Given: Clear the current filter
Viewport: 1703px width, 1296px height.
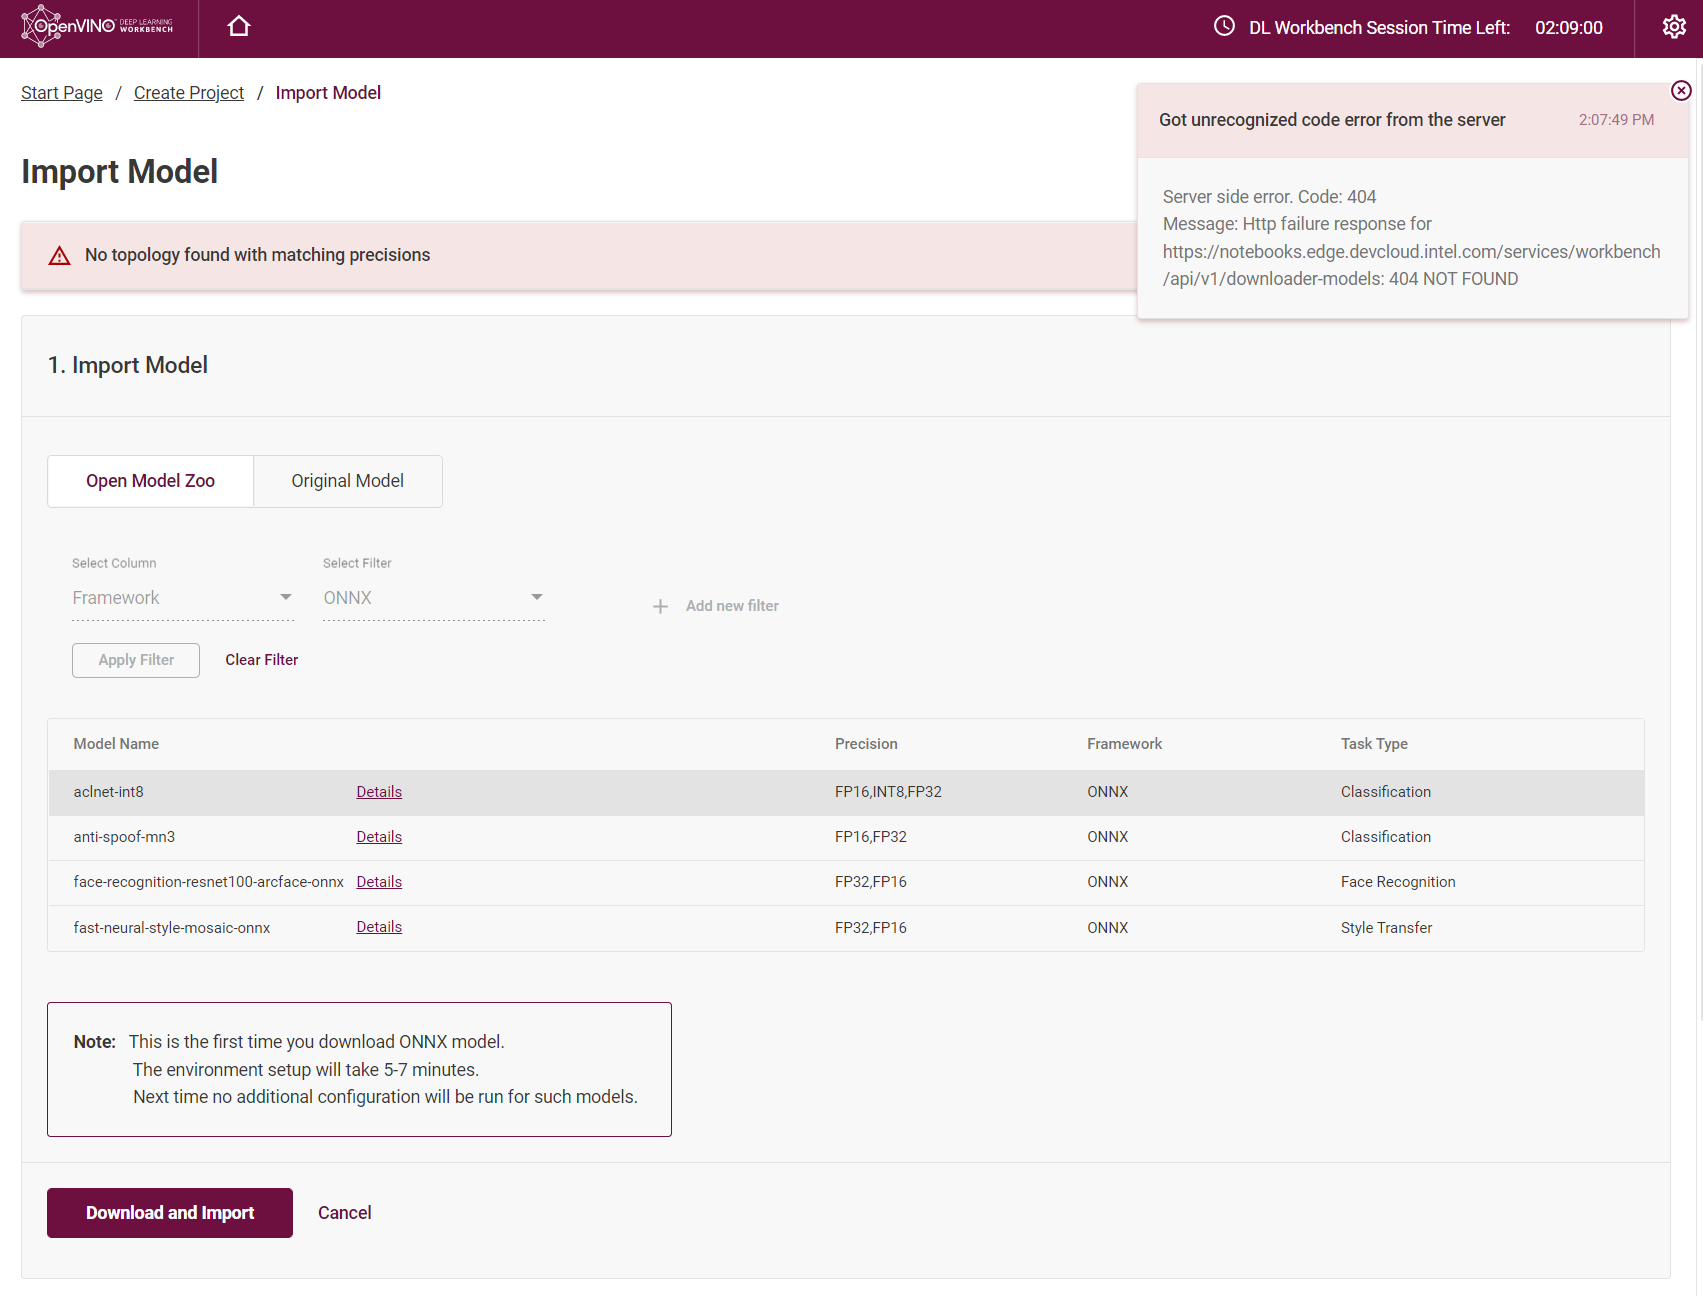Looking at the screenshot, I should pyautogui.click(x=261, y=660).
